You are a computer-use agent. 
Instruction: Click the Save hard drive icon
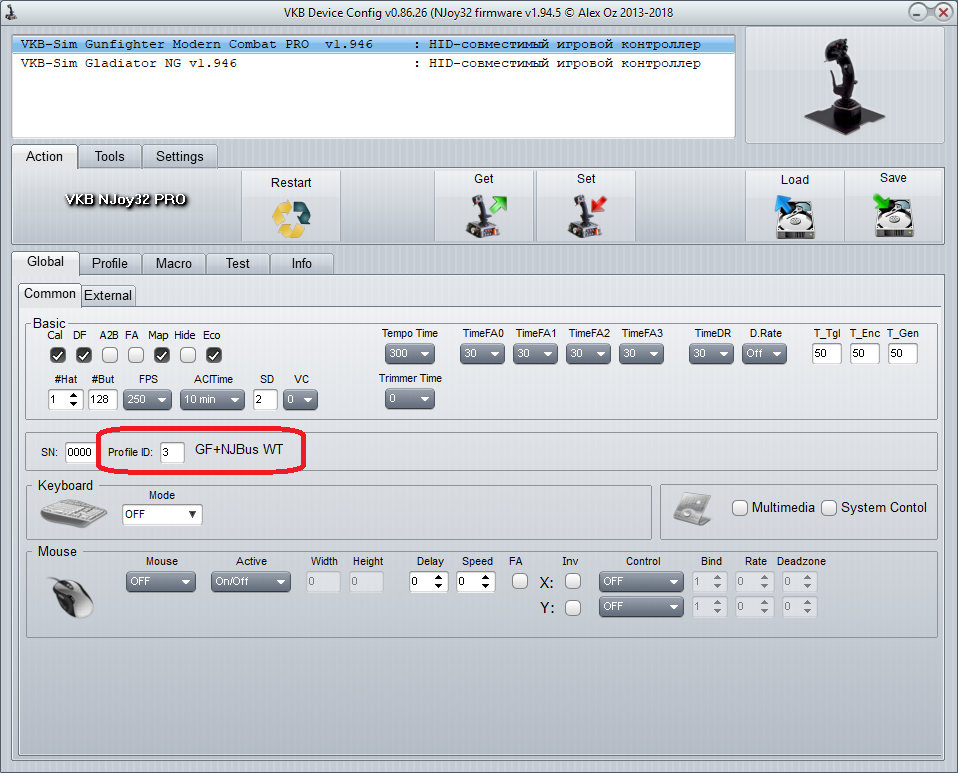coord(893,215)
